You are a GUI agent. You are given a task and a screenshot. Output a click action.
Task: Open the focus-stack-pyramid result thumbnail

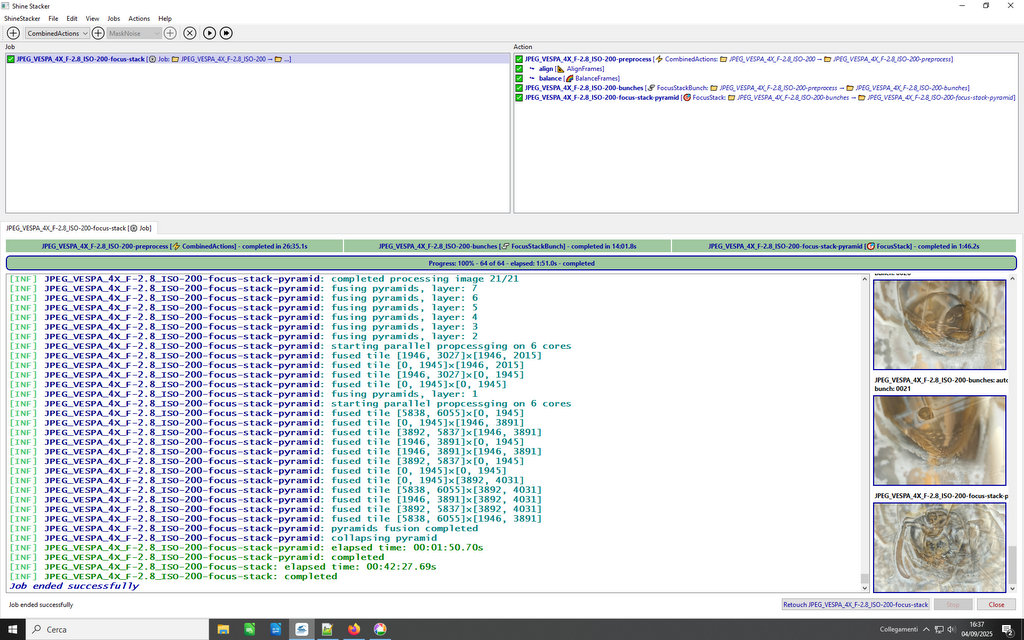click(x=939, y=547)
